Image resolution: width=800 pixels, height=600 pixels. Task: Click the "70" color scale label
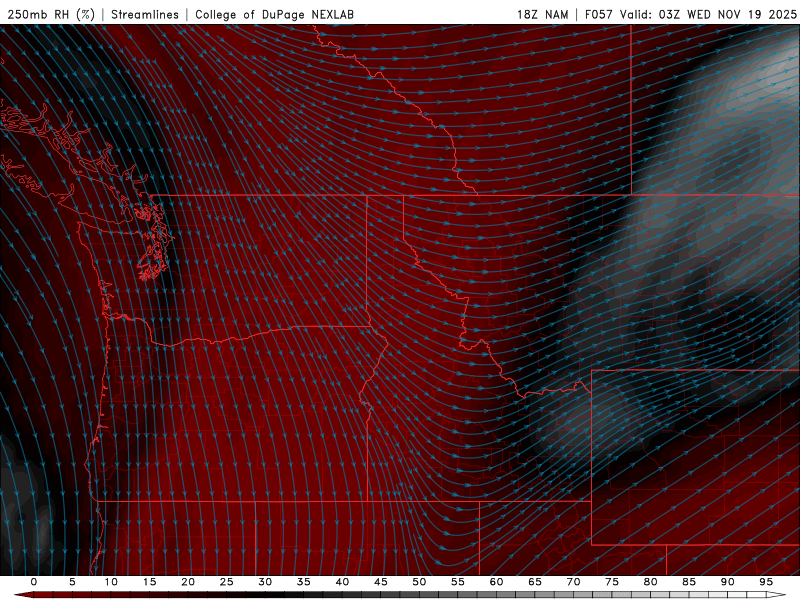(573, 582)
